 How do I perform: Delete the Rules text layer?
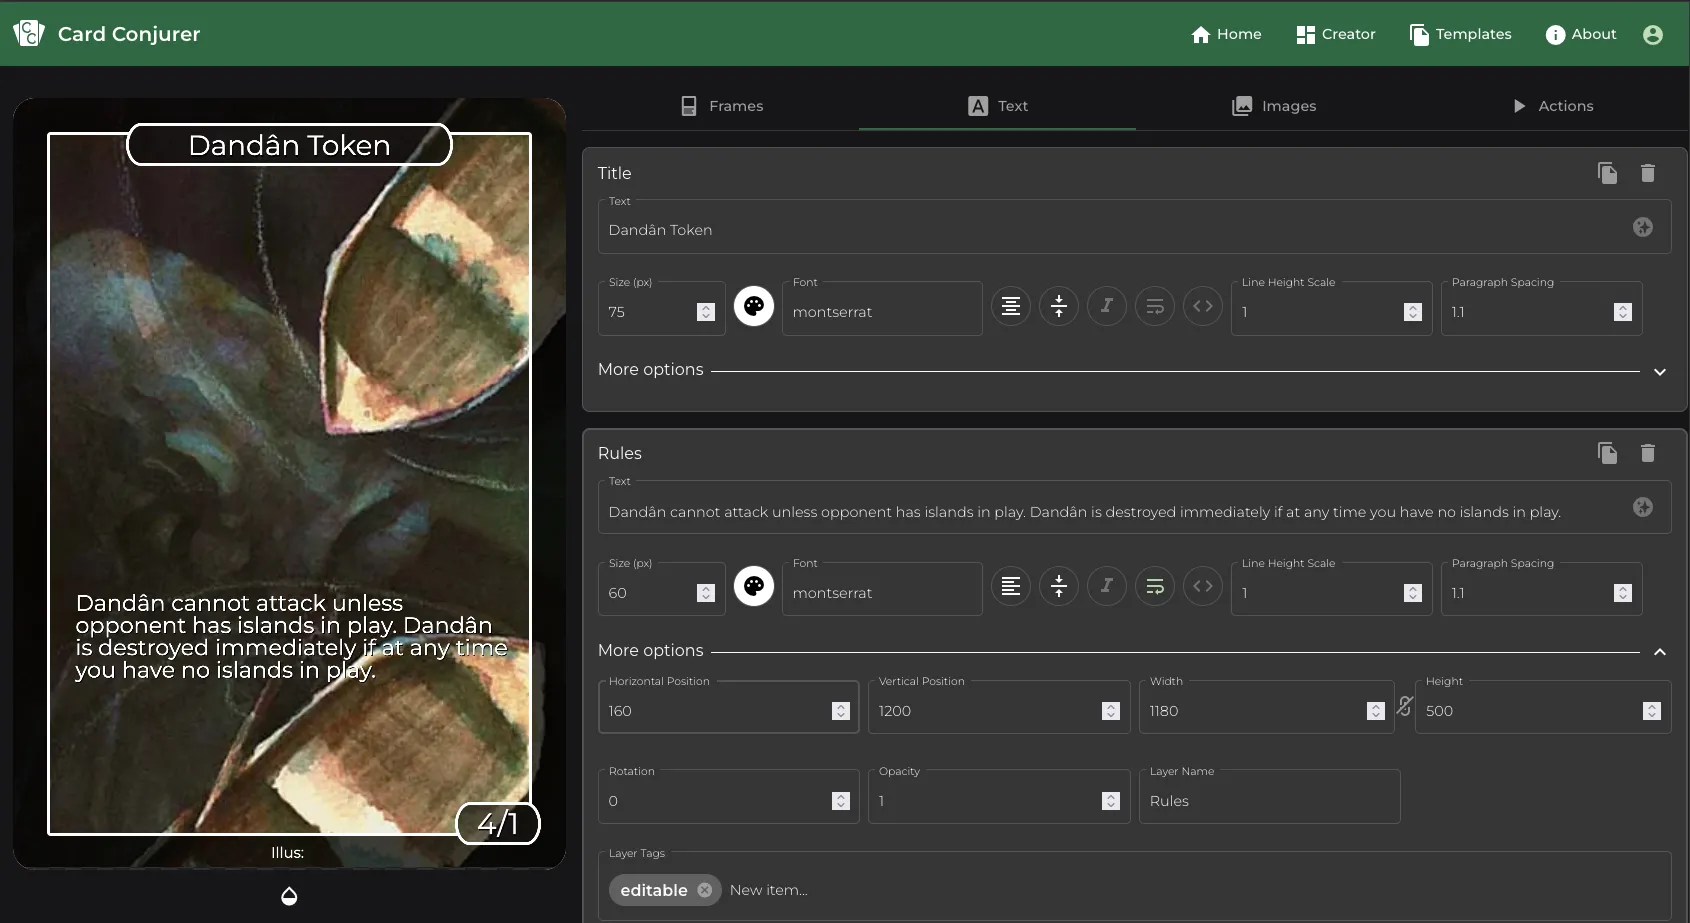coord(1647,453)
